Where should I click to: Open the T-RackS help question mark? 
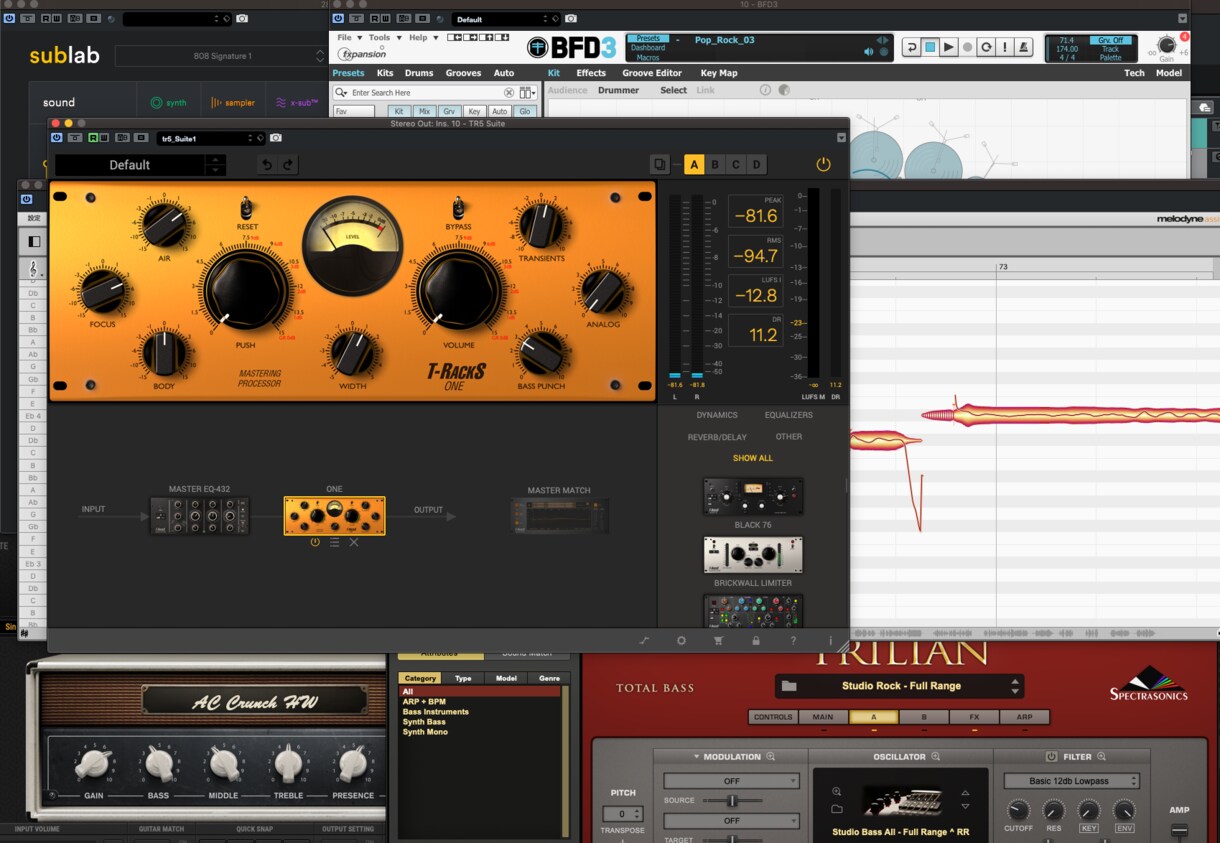[793, 640]
